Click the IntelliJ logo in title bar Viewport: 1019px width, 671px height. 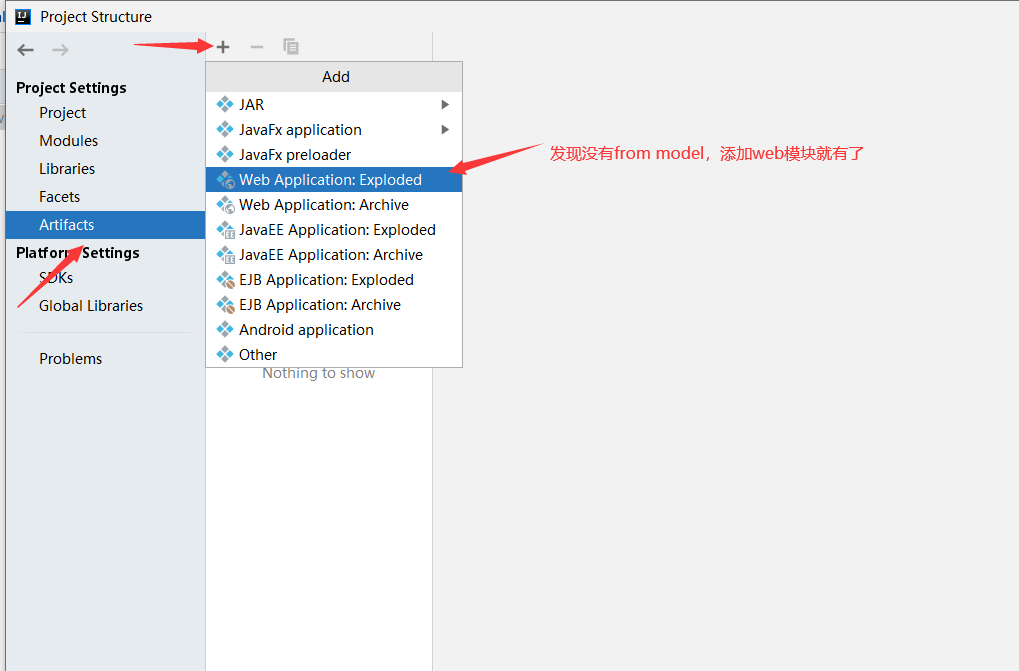click(x=23, y=16)
